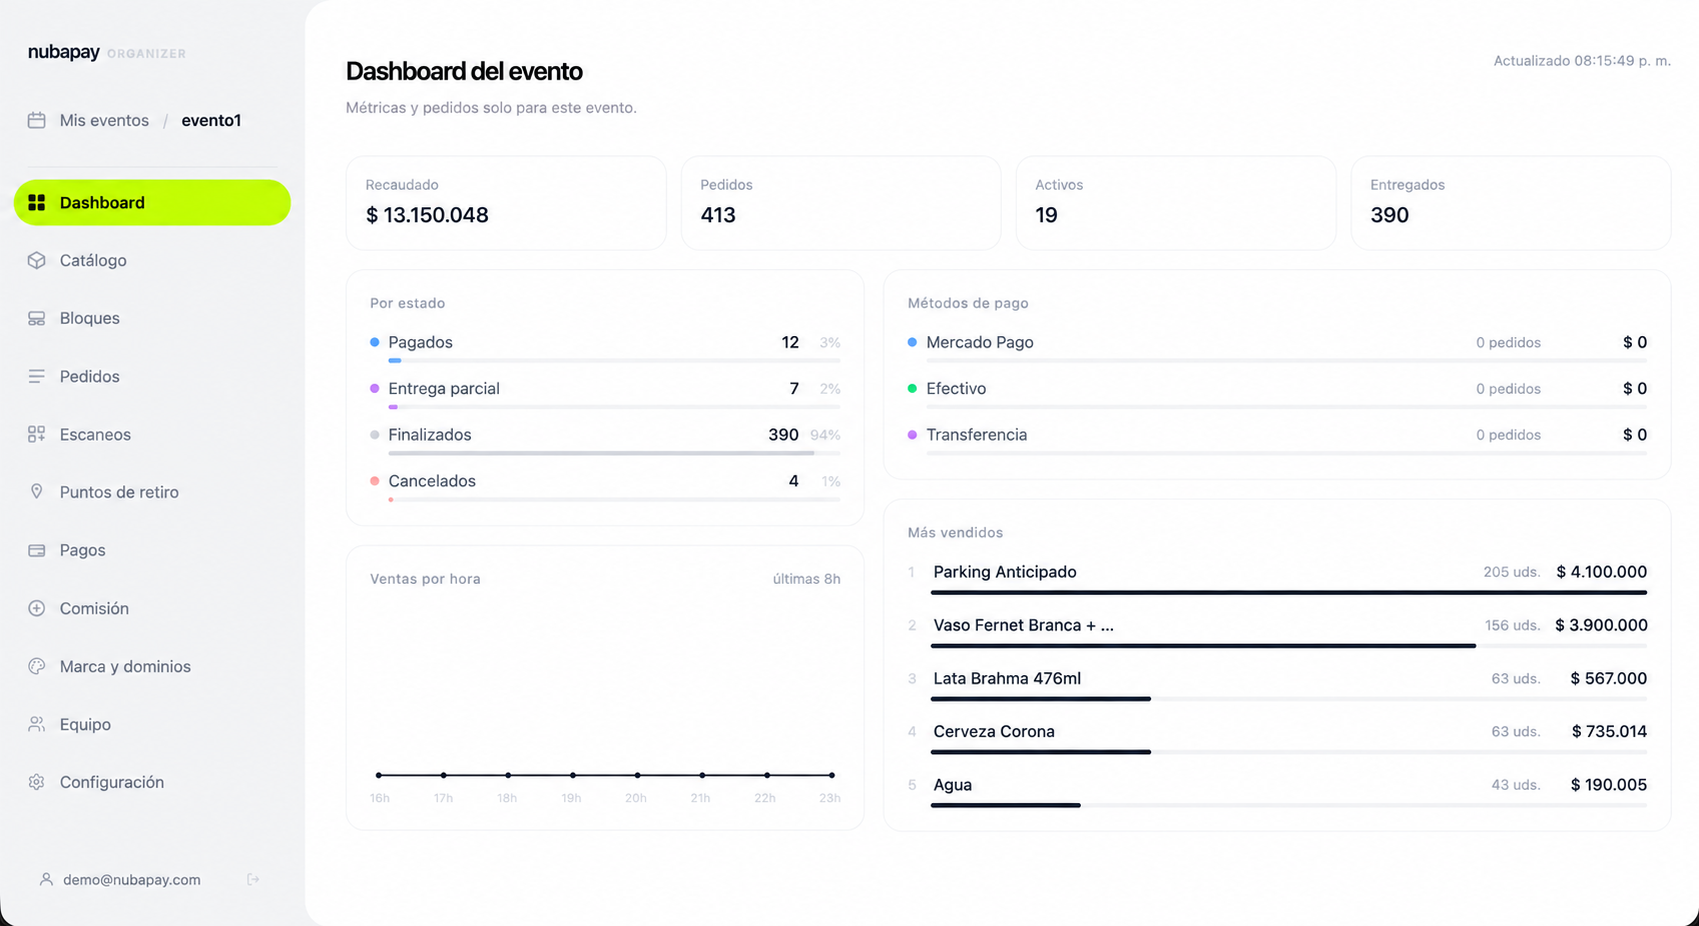Image resolution: width=1699 pixels, height=926 pixels.
Task: Click the Escaneos QR icon
Action: click(37, 434)
